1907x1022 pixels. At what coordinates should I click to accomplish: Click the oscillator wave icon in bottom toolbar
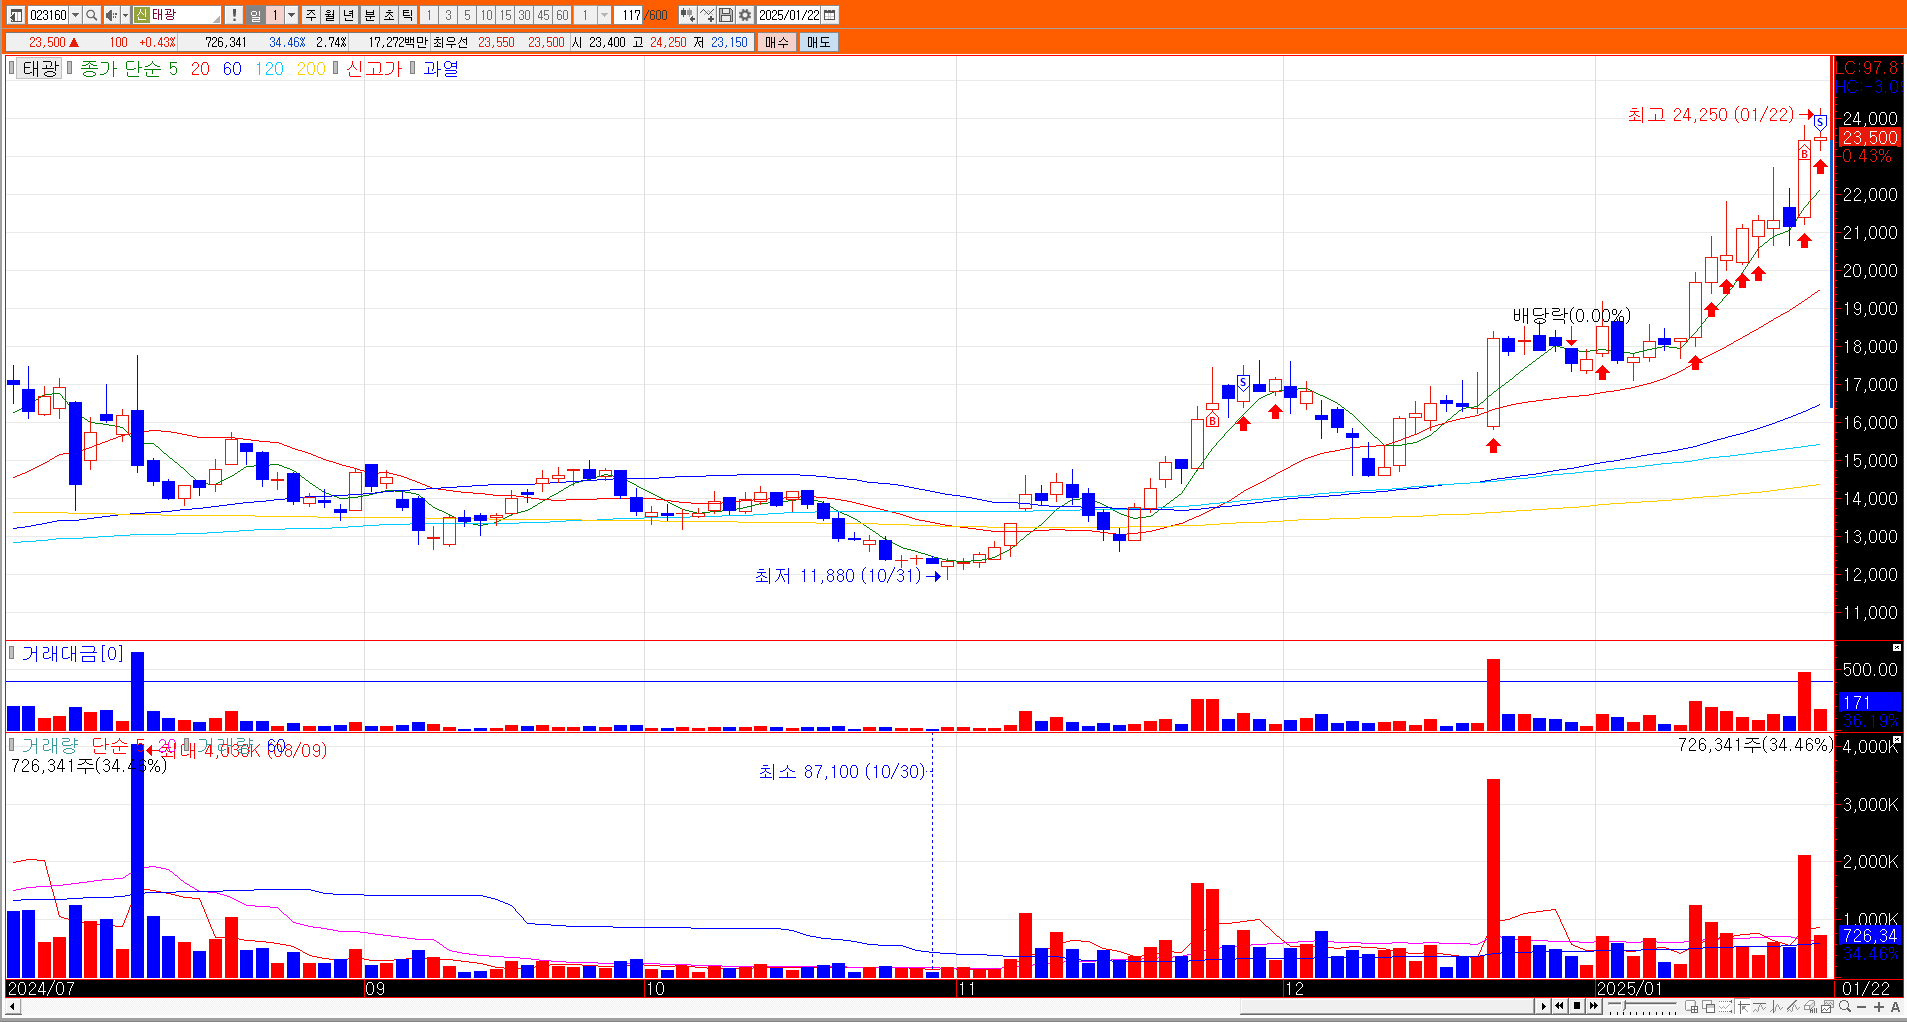pyautogui.click(x=1777, y=1007)
